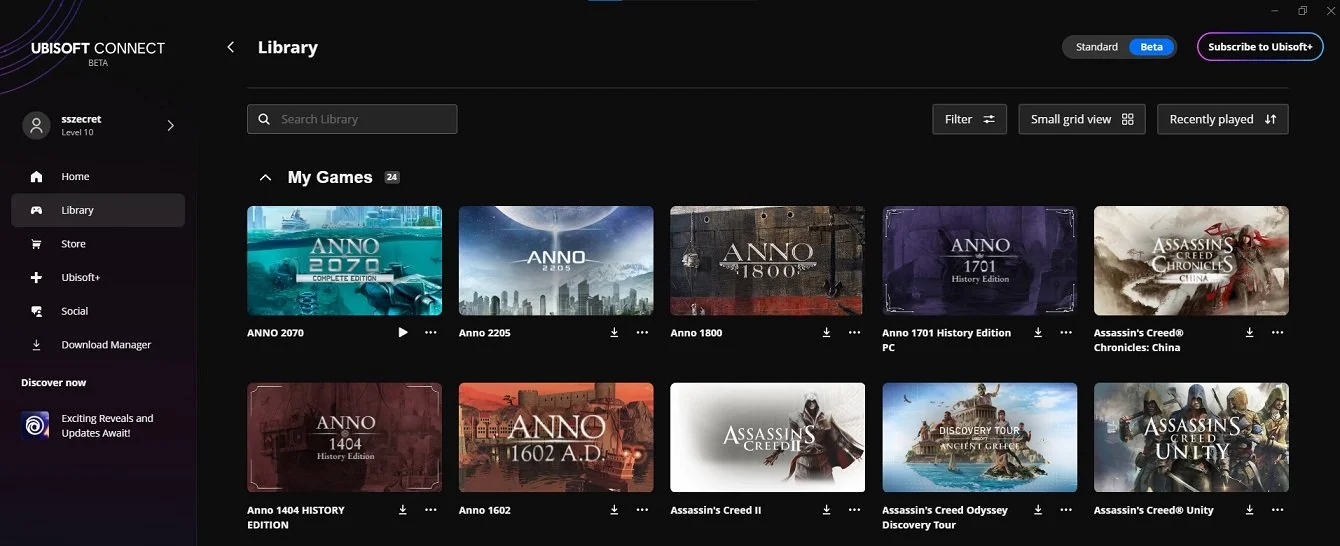Open the Anno 2205 cover thumbnail

coord(556,260)
